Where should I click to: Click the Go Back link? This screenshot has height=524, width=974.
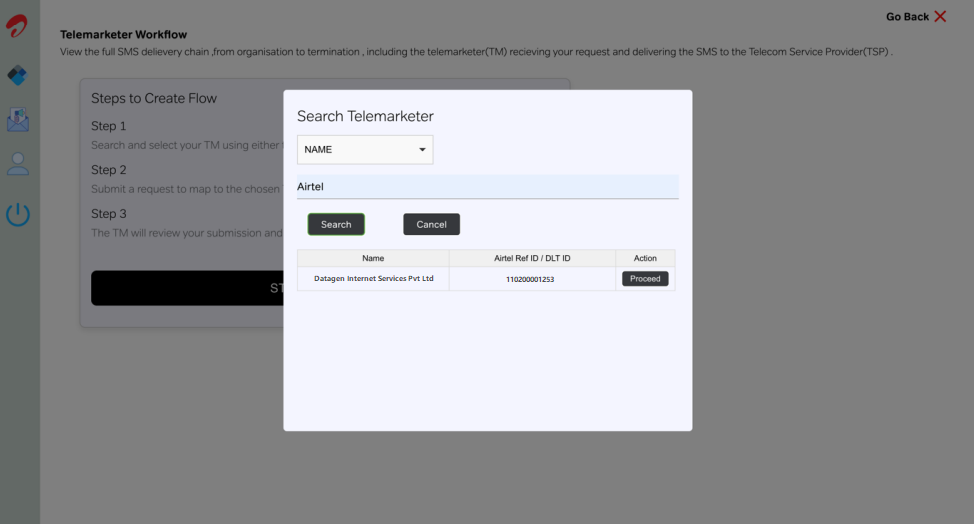point(907,17)
